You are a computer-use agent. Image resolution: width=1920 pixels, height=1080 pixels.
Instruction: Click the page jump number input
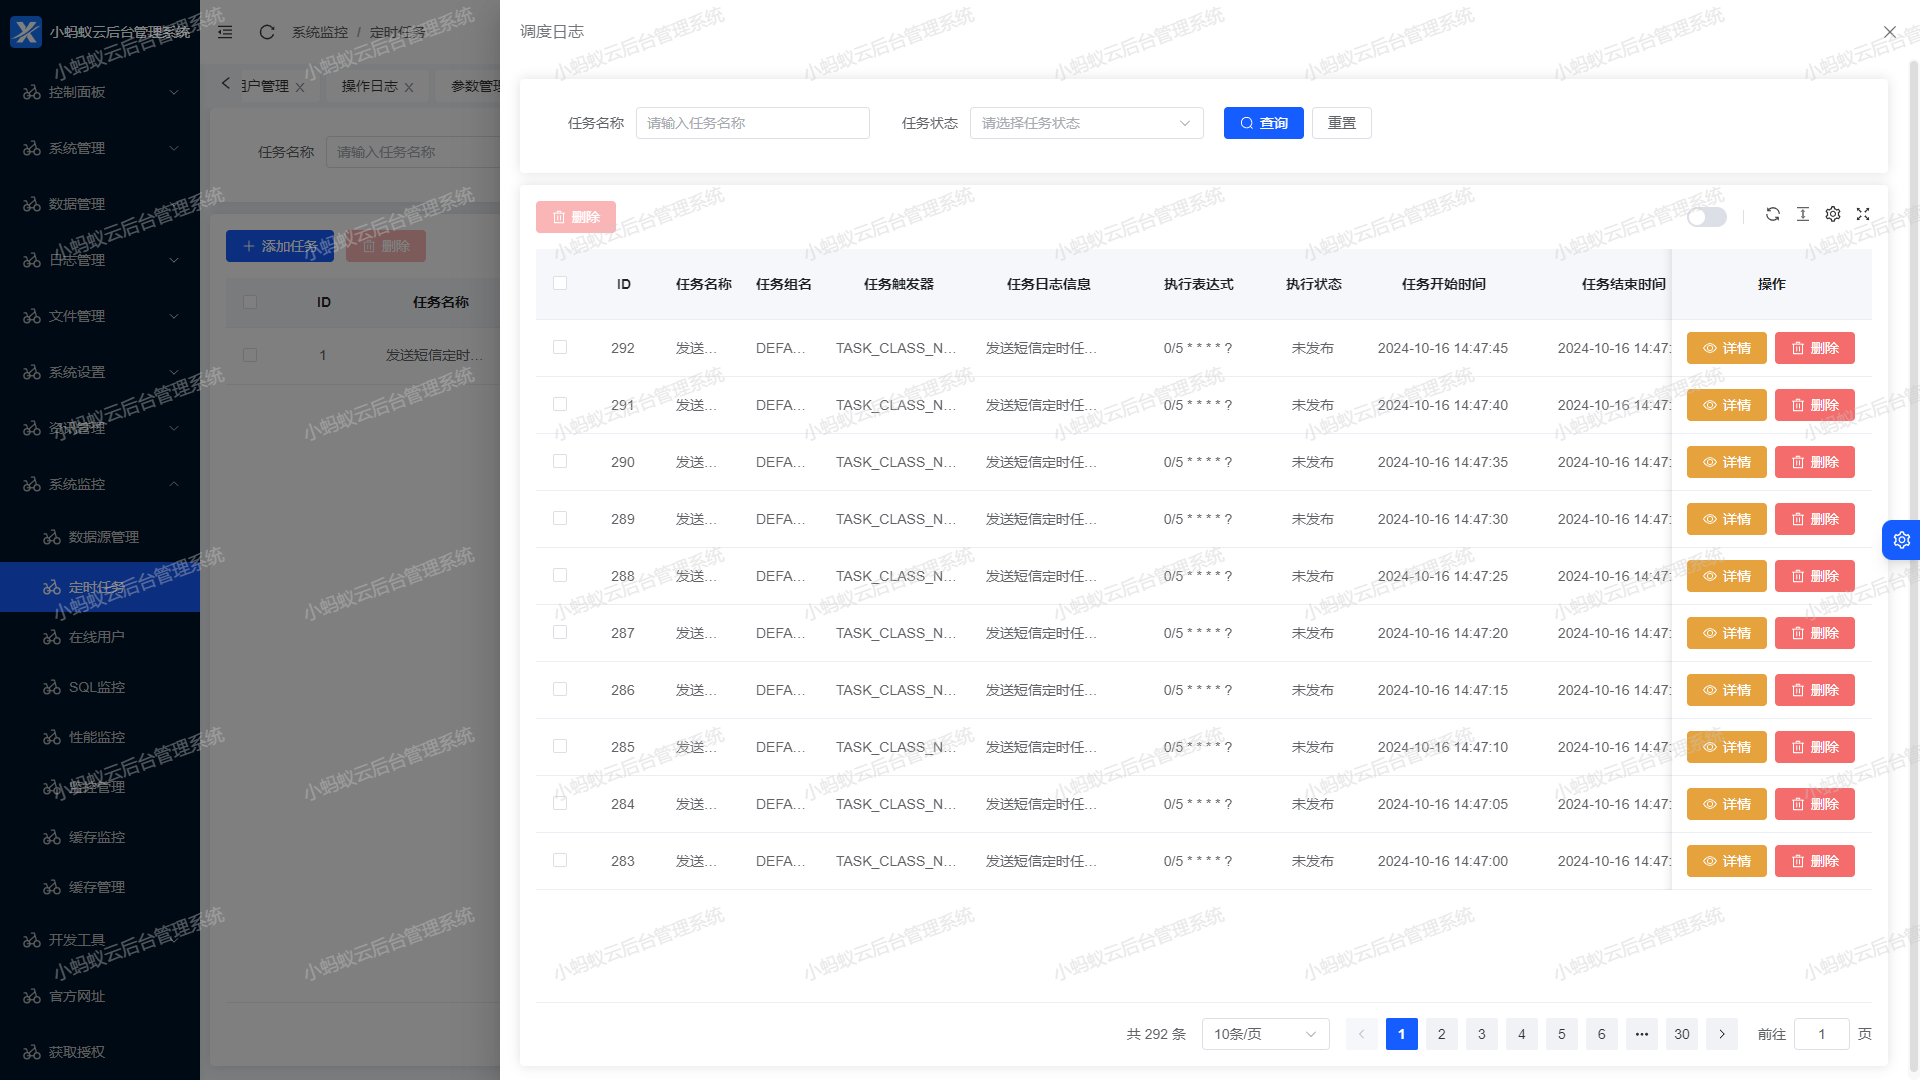coord(1821,1034)
